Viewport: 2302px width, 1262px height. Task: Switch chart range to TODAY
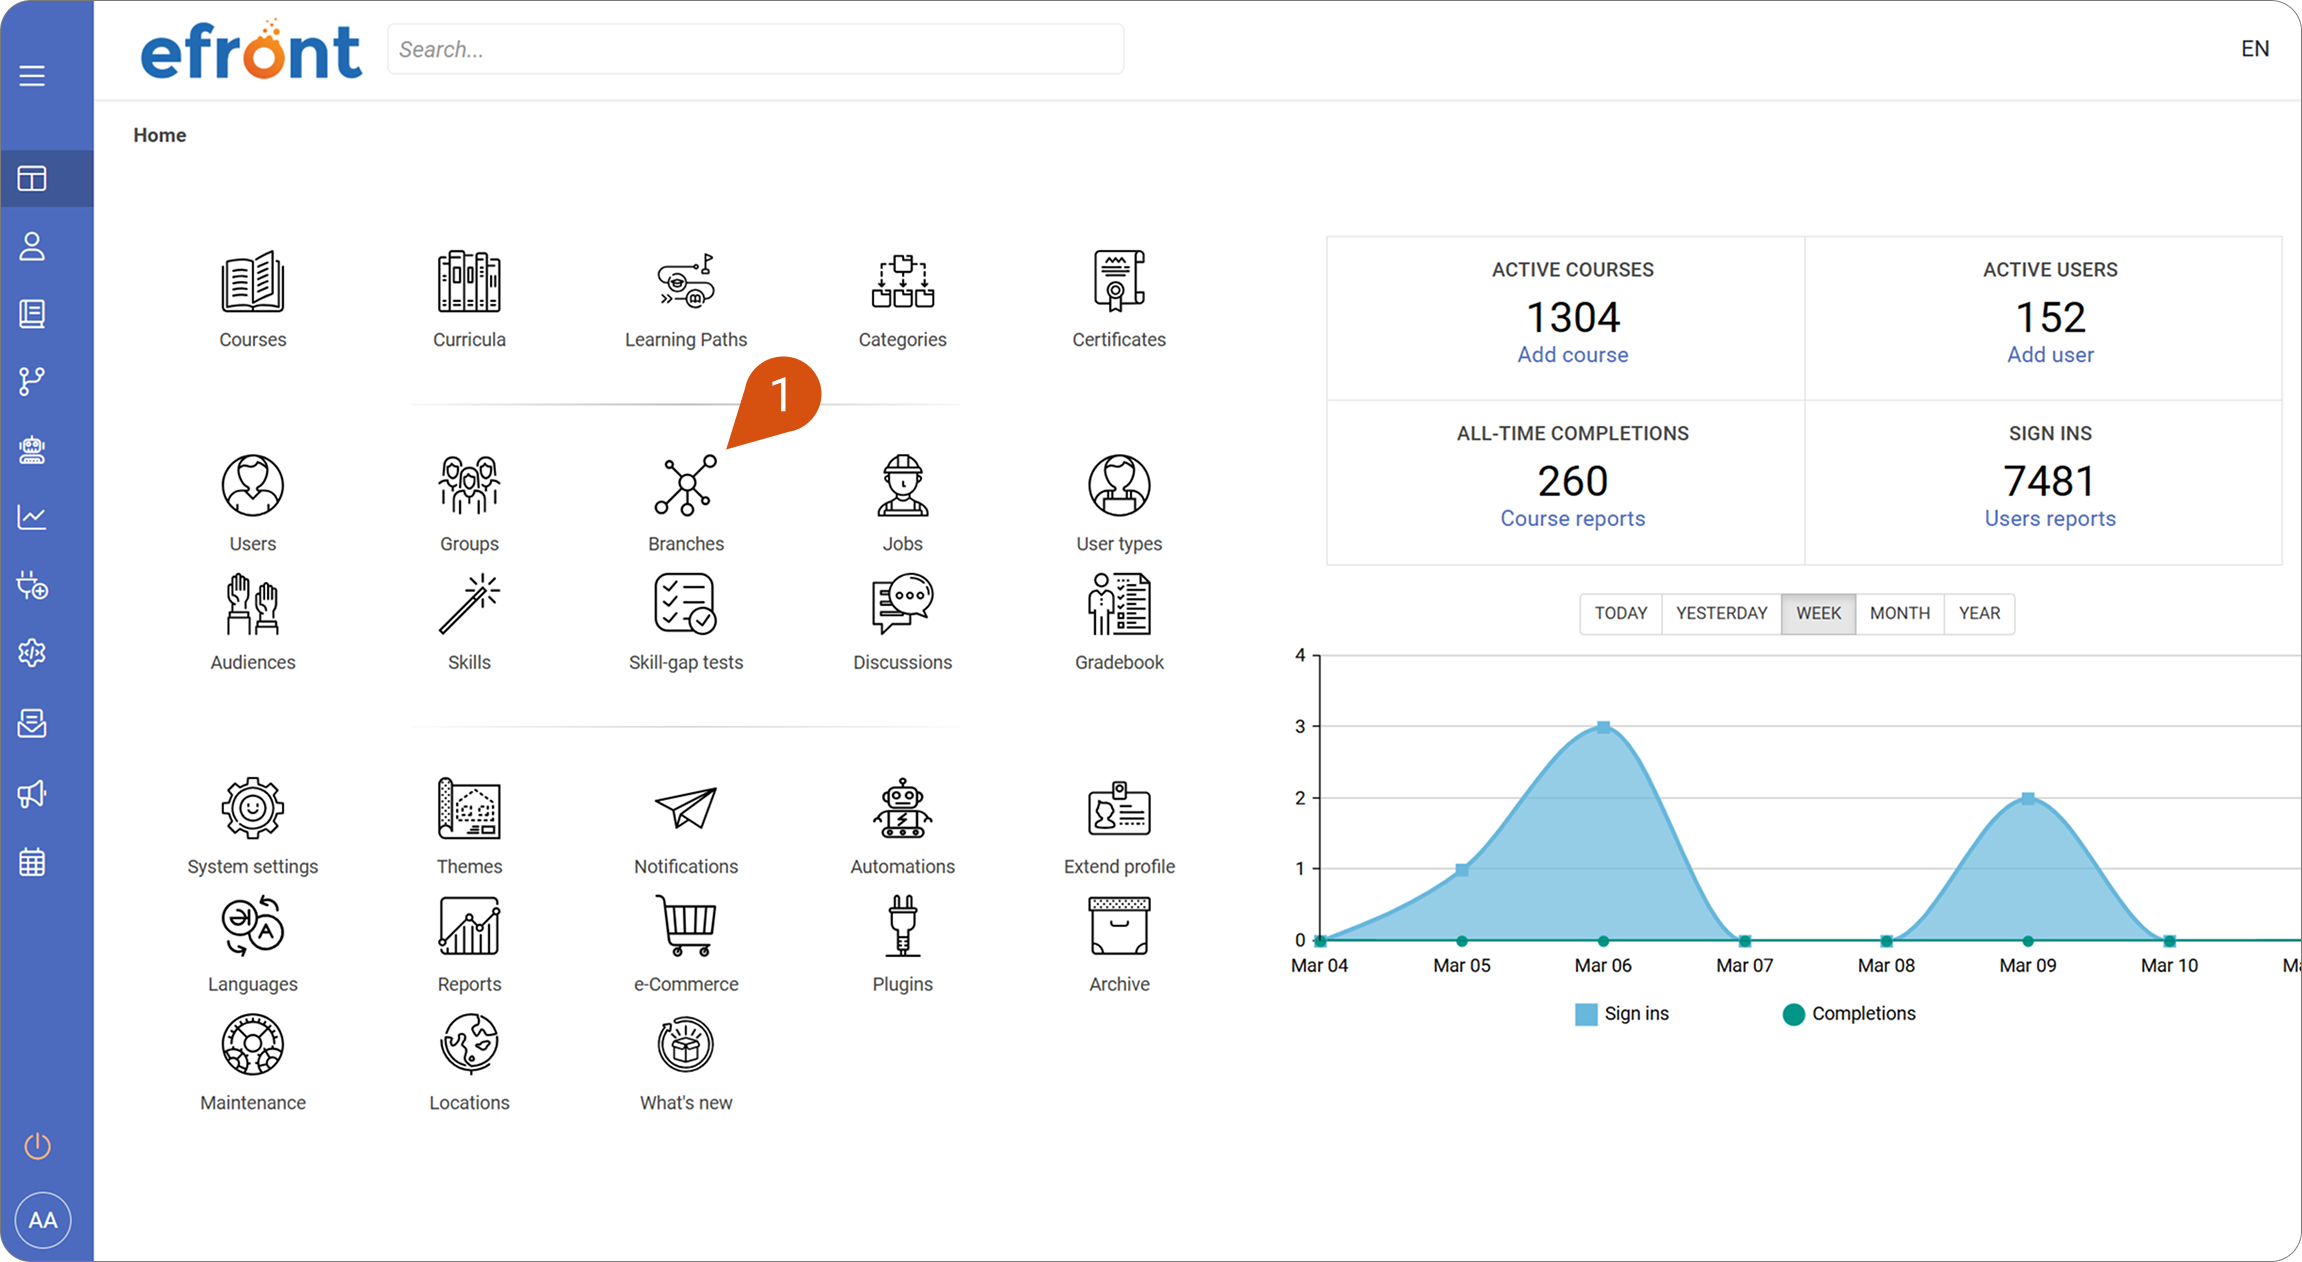[1620, 613]
